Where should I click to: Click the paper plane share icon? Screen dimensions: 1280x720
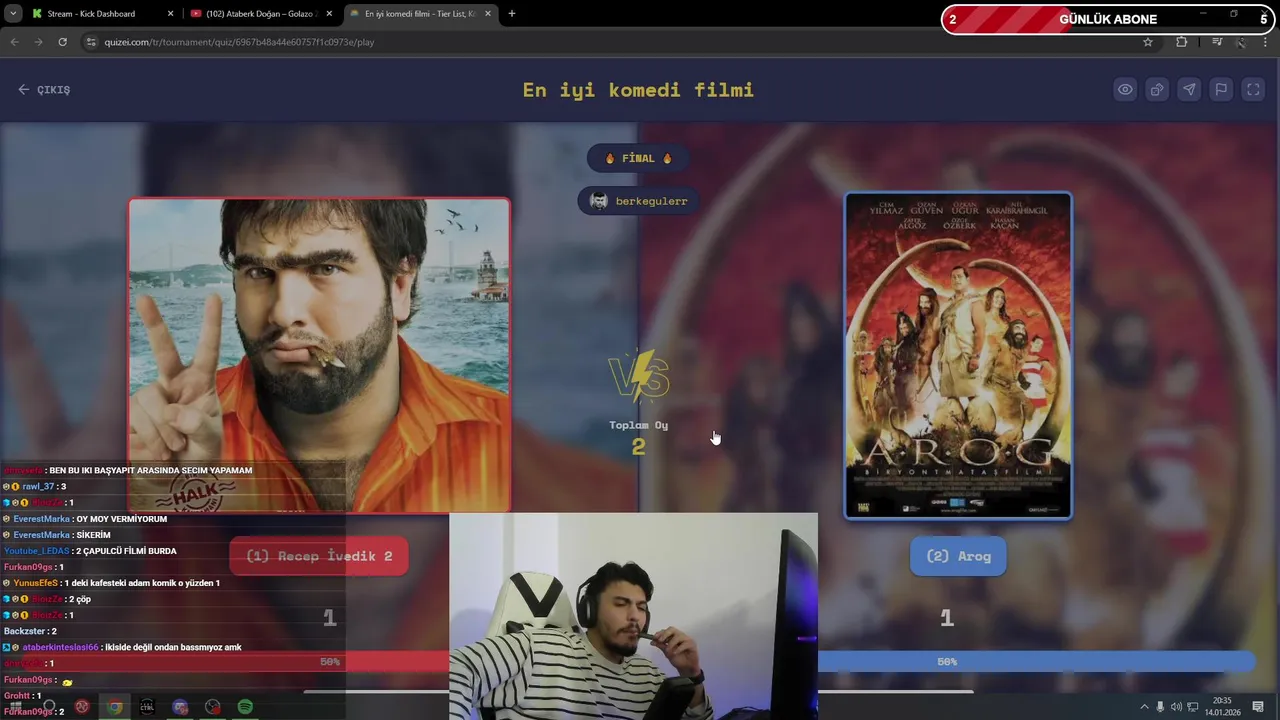1189,89
